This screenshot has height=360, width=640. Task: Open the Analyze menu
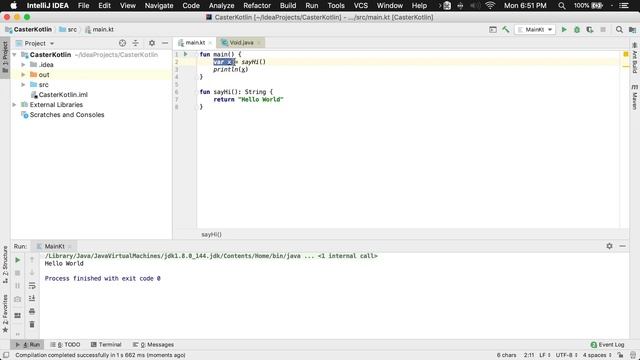[221, 6]
